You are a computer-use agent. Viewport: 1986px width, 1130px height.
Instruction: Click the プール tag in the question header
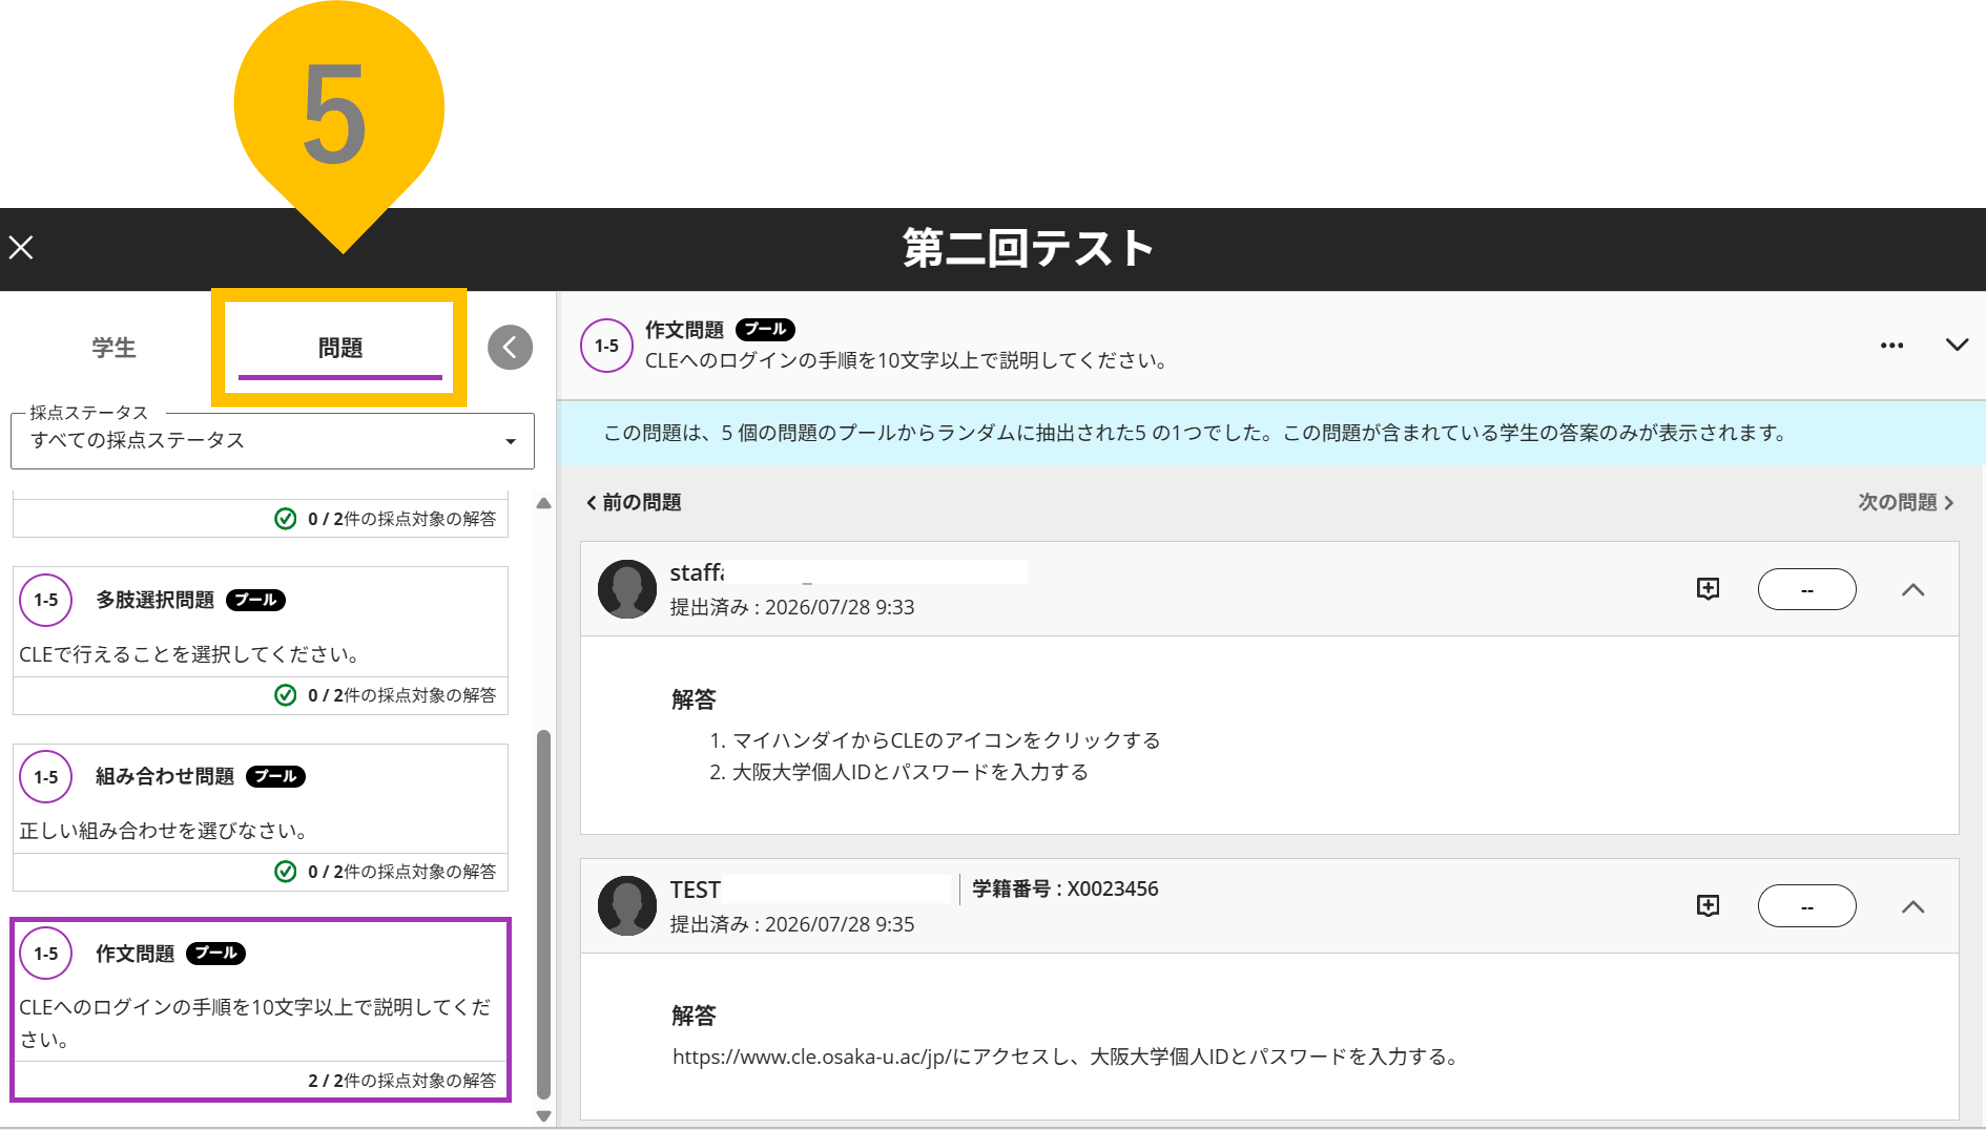pyautogui.click(x=766, y=329)
